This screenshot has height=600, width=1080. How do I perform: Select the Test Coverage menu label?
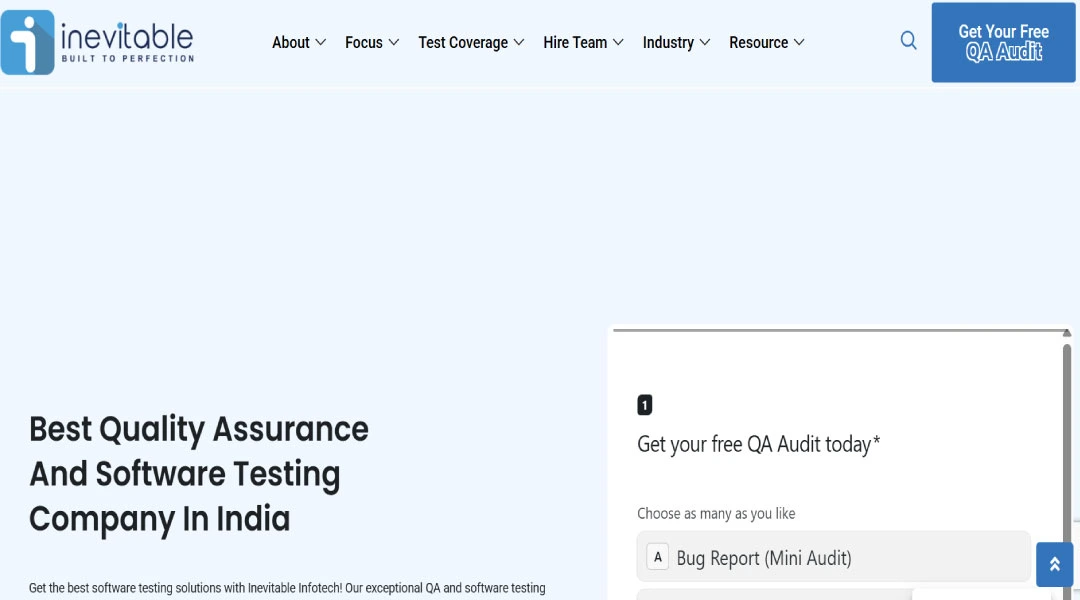click(x=463, y=42)
